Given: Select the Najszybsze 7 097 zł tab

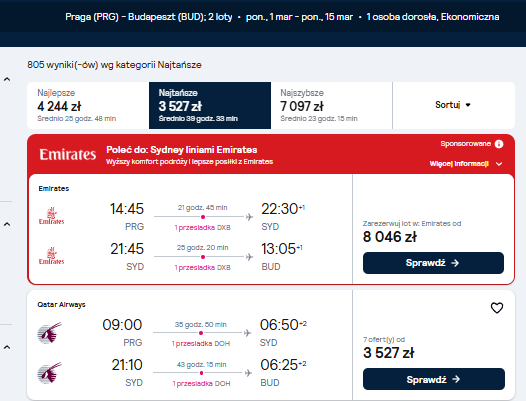Looking at the screenshot, I should click(331, 105).
